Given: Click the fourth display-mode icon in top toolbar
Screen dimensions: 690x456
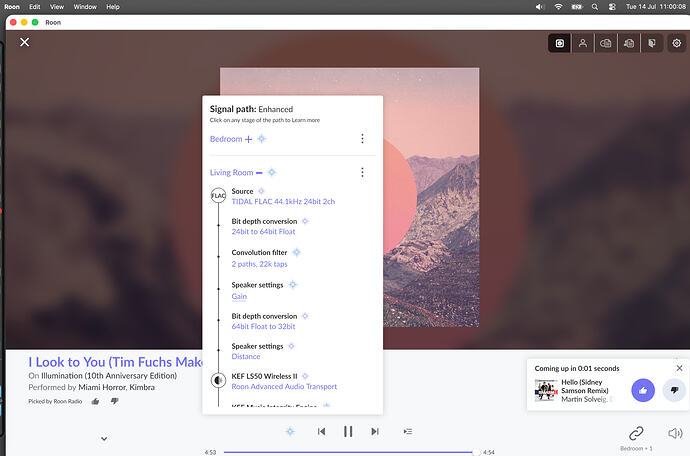Looking at the screenshot, I should (x=629, y=43).
